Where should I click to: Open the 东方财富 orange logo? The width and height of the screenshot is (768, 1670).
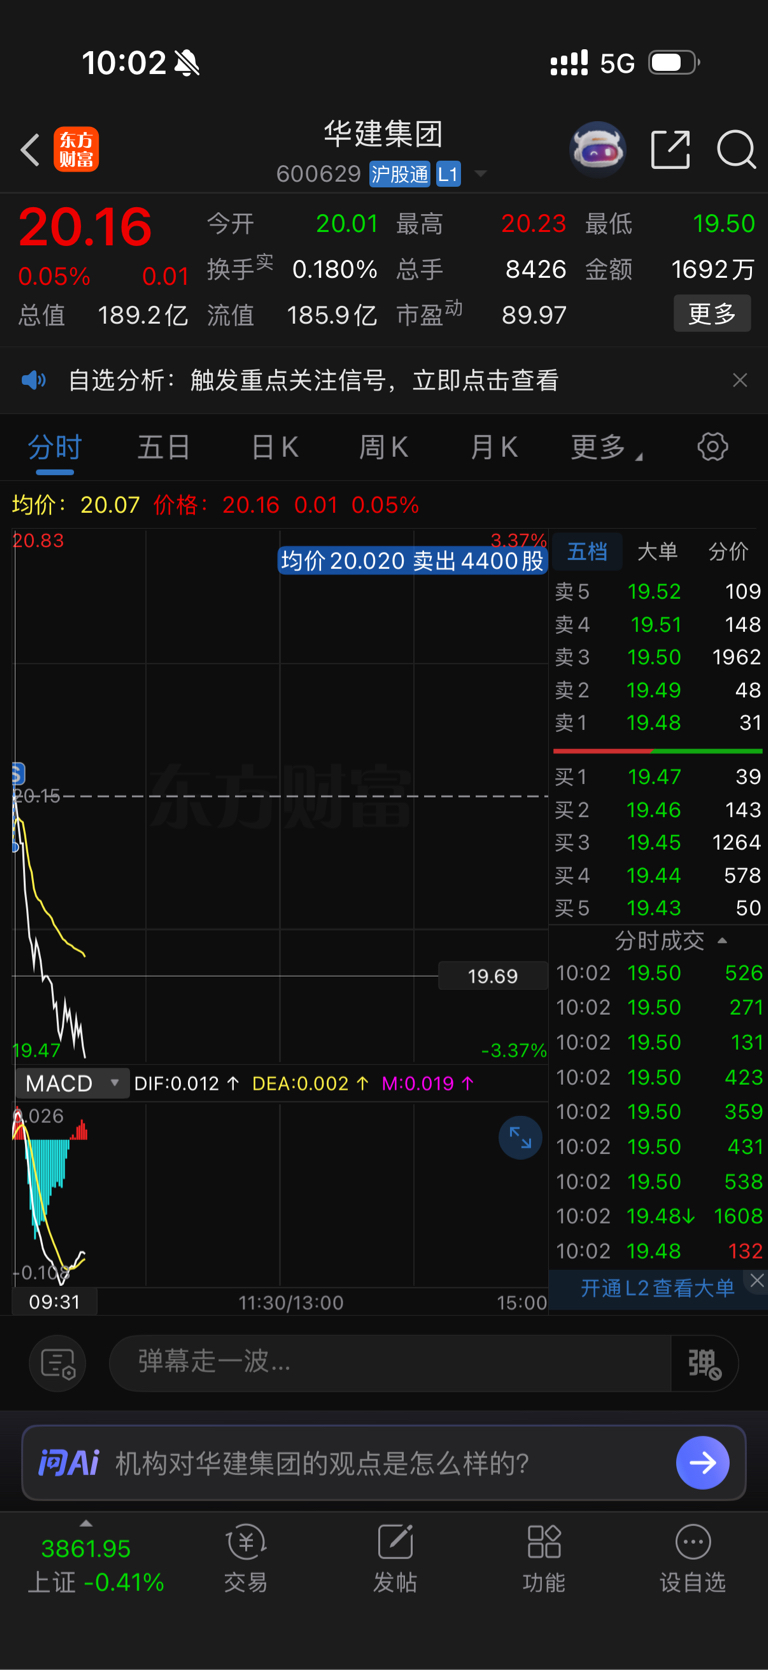pyautogui.click(x=76, y=150)
